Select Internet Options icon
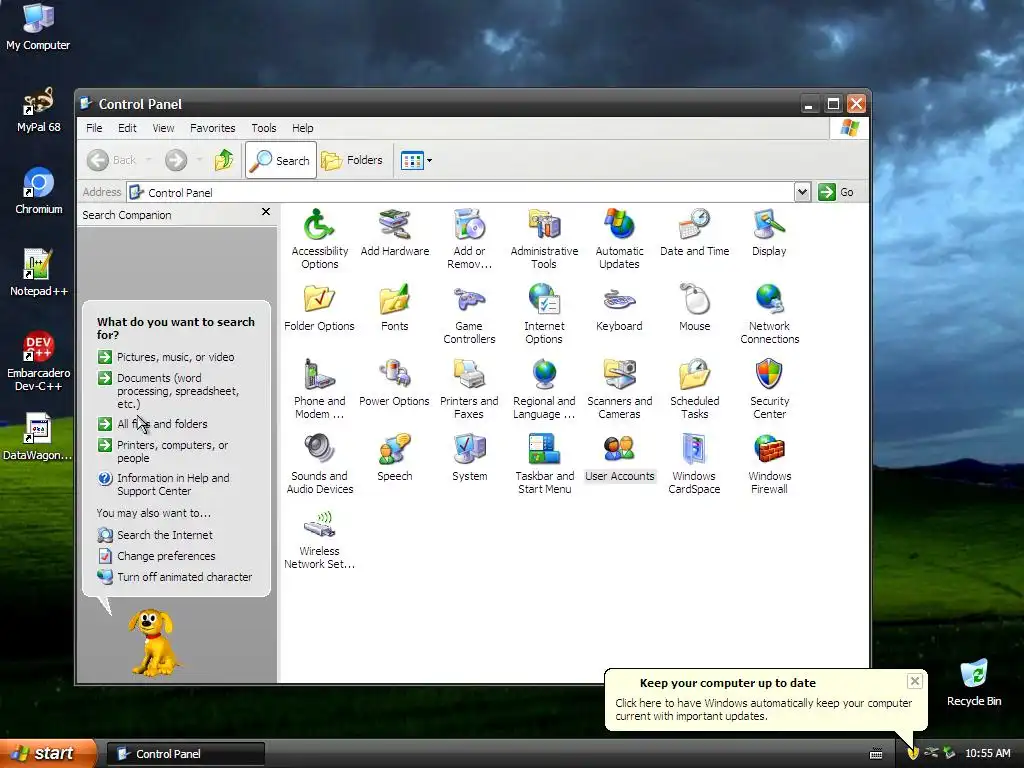Screen dimensions: 1024x768 pyautogui.click(x=544, y=313)
